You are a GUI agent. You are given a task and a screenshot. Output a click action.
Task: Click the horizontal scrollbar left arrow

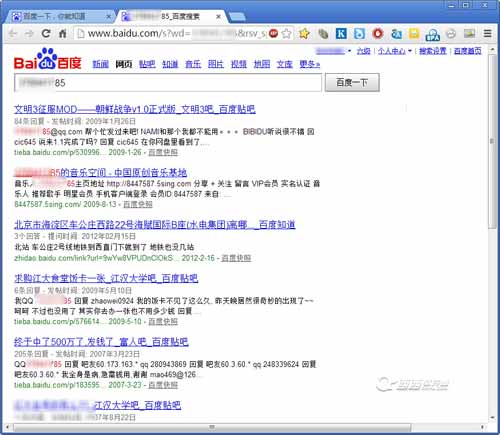pos(7,427)
